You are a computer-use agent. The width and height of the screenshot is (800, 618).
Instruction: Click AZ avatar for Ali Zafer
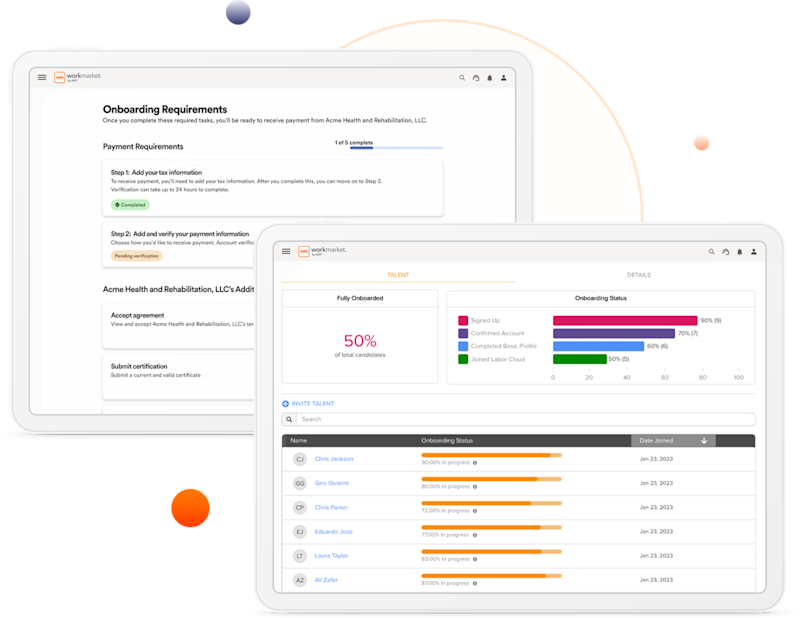299,580
